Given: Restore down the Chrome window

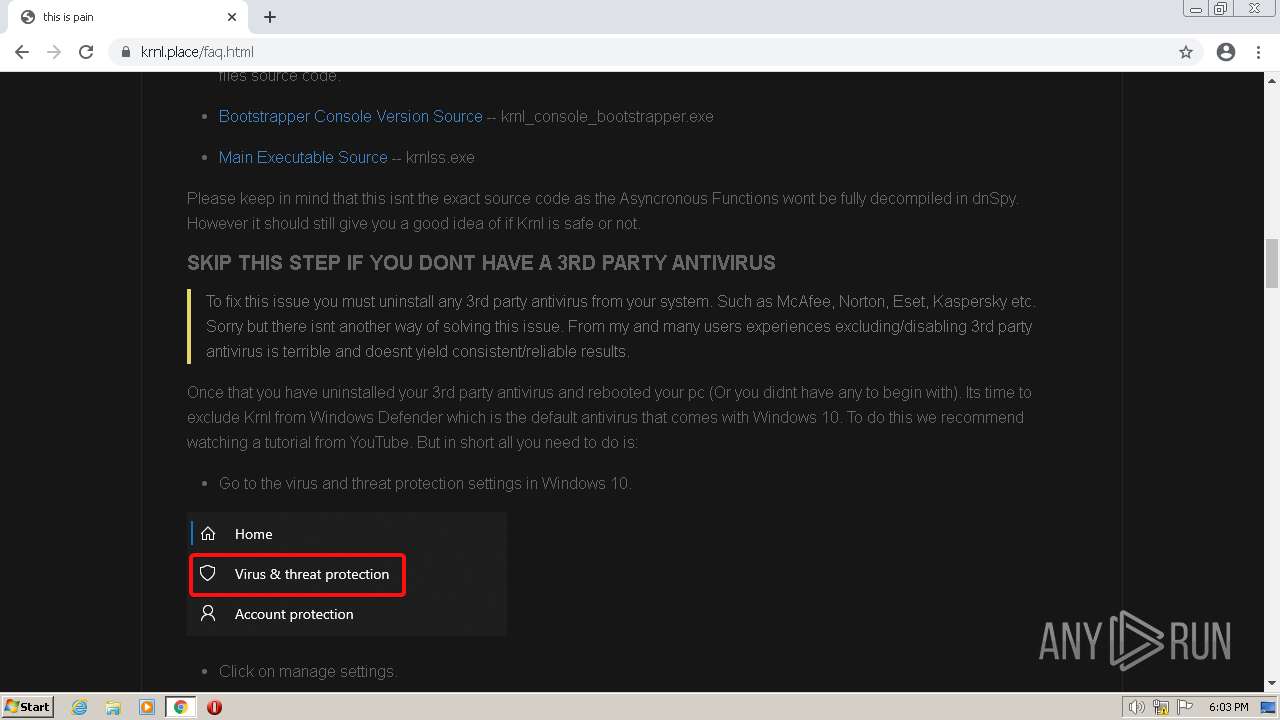Looking at the screenshot, I should tap(1221, 9).
